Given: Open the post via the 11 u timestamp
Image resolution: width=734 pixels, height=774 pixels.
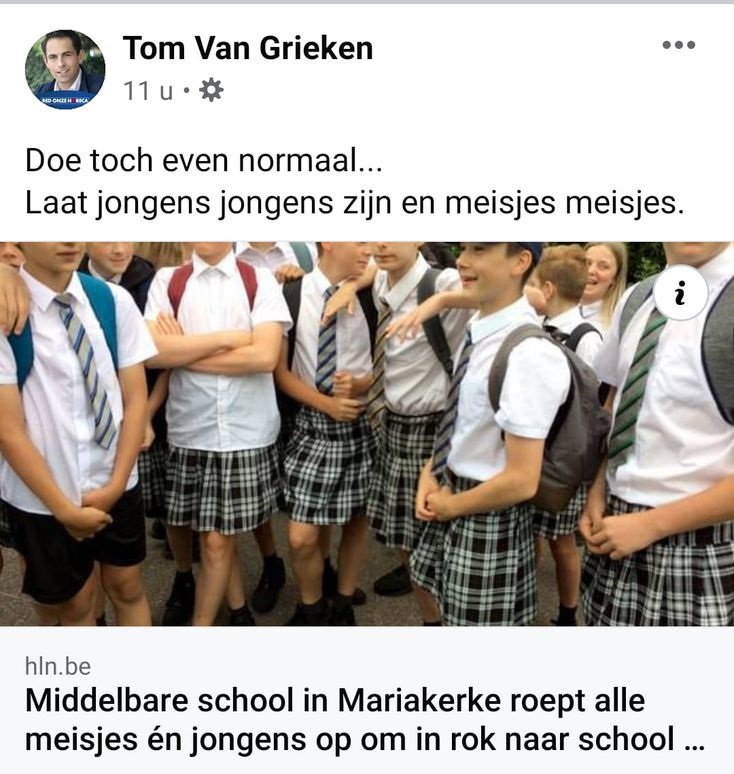Looking at the screenshot, I should click(x=148, y=91).
